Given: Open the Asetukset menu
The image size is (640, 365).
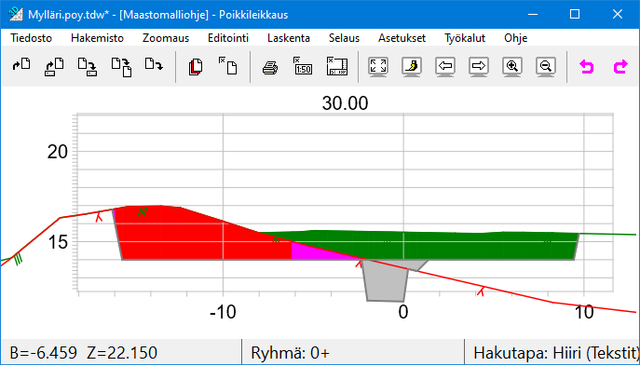Looking at the screenshot, I should tap(402, 38).
